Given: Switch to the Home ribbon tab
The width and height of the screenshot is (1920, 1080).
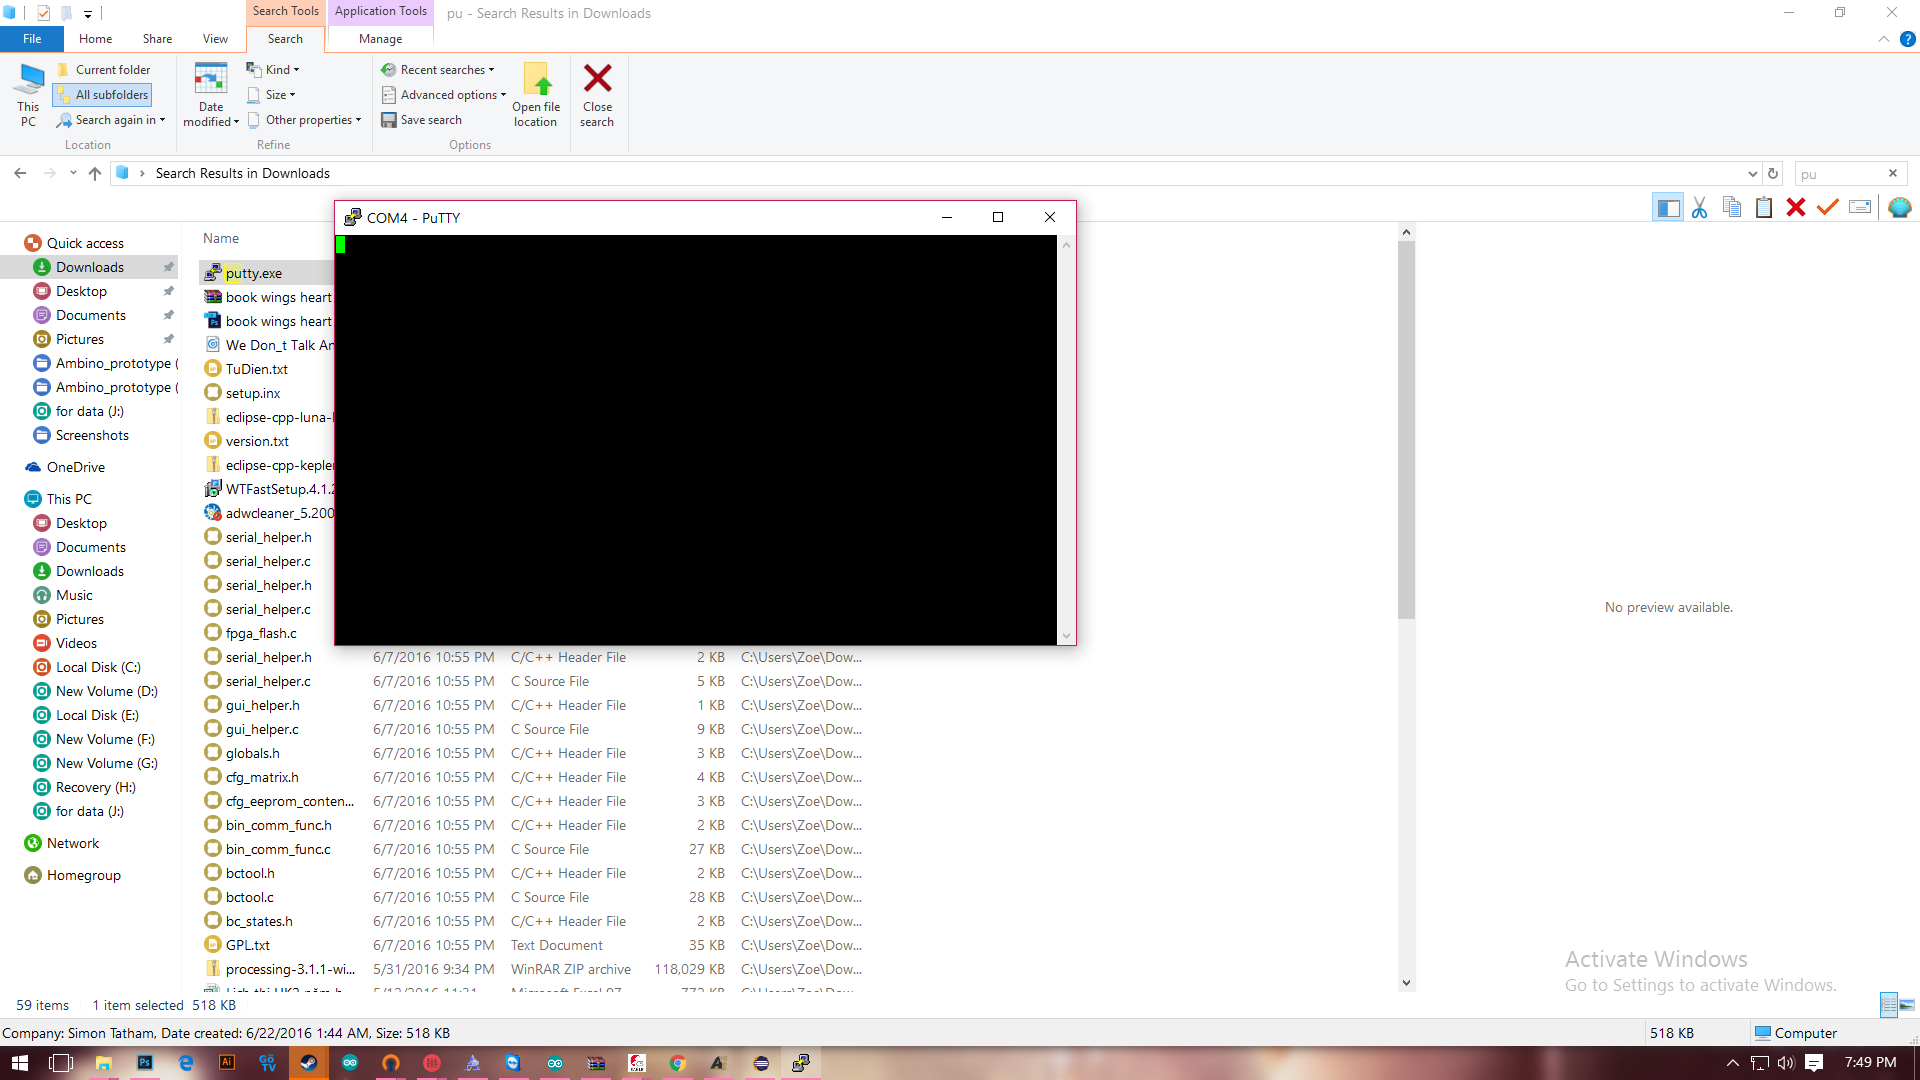Looking at the screenshot, I should [96, 39].
